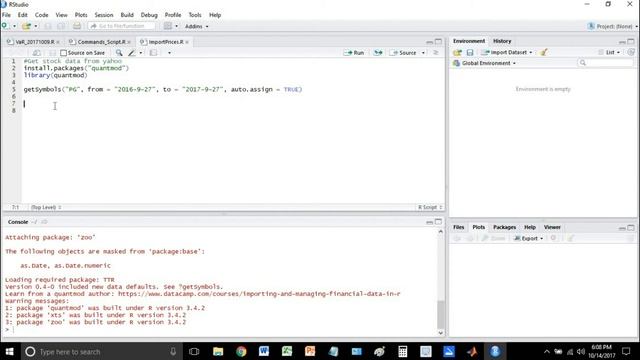The width and height of the screenshot is (640, 360).
Task: Focus the Go to file/function field
Action: pyautogui.click(x=121, y=26)
